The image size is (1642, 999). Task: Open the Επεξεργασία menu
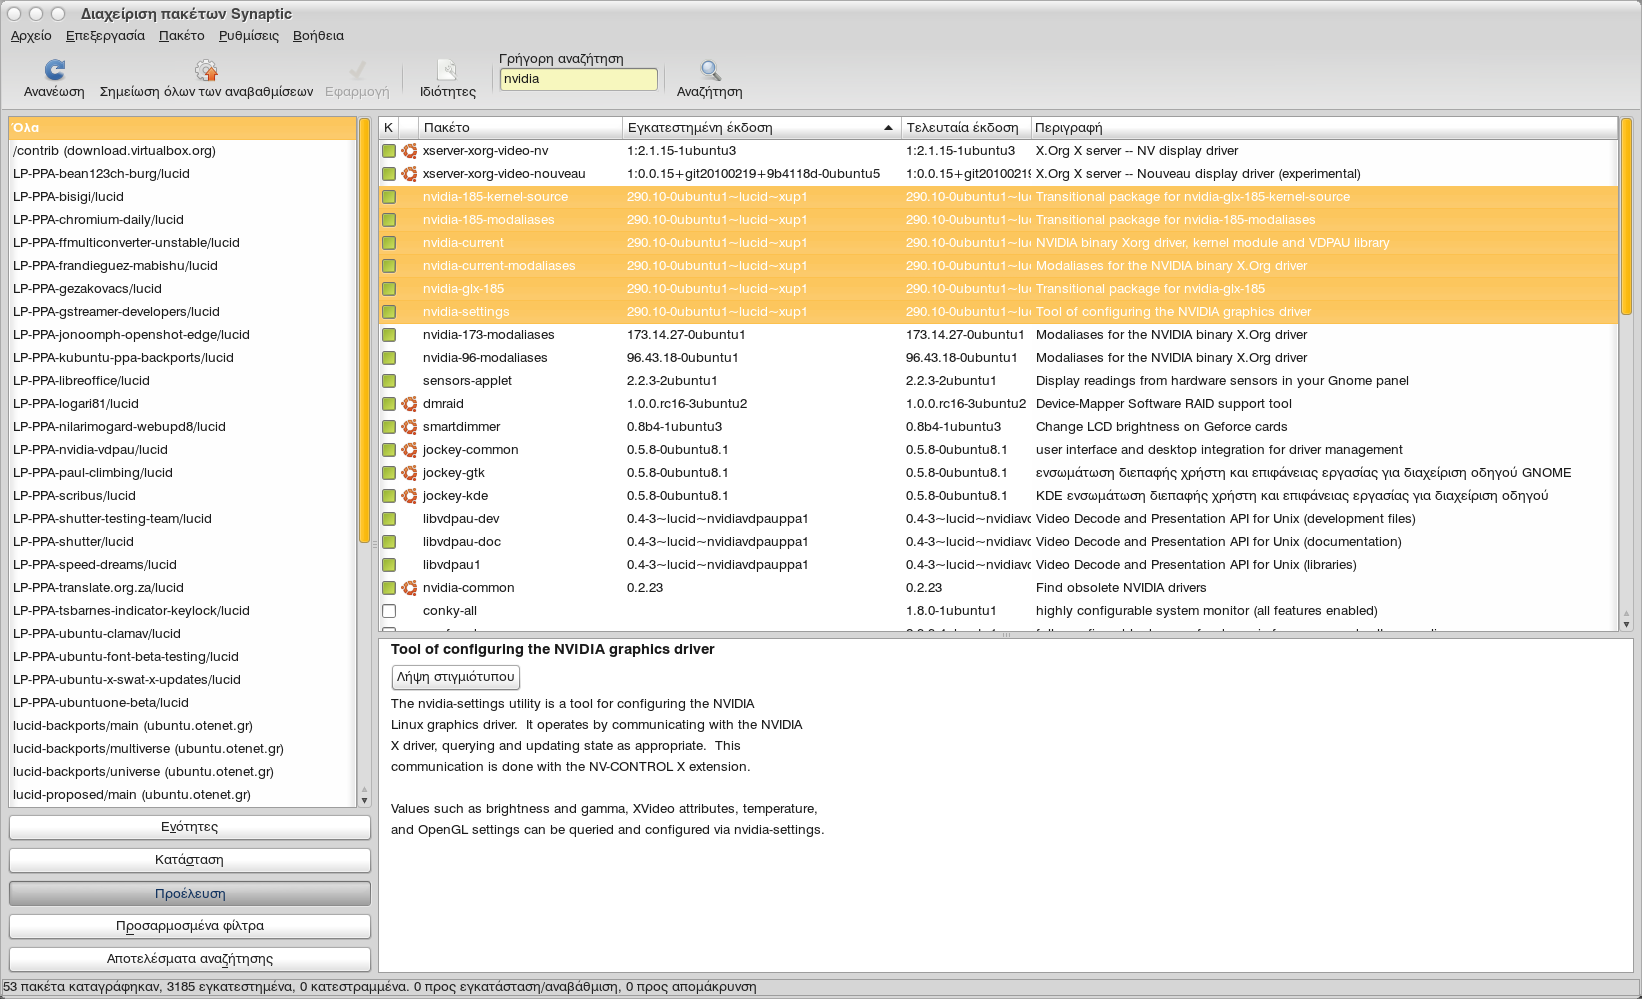click(105, 36)
